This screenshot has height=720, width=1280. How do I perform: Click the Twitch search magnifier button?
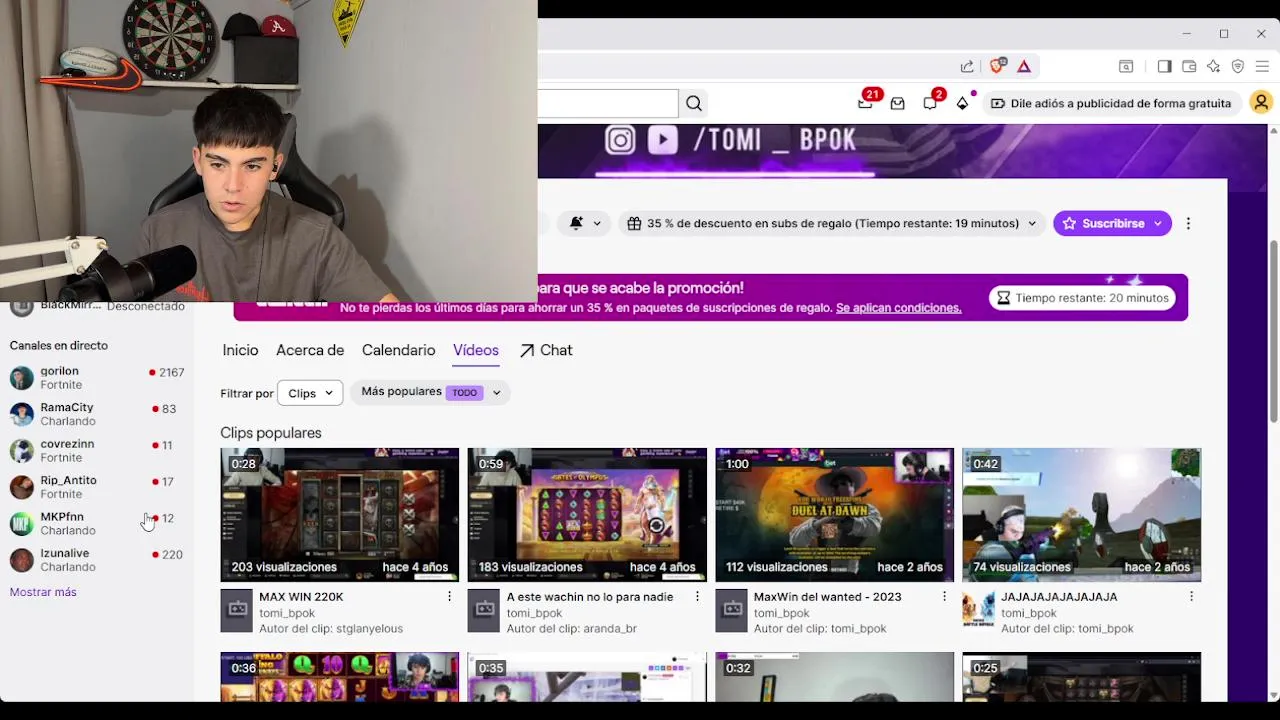694,103
